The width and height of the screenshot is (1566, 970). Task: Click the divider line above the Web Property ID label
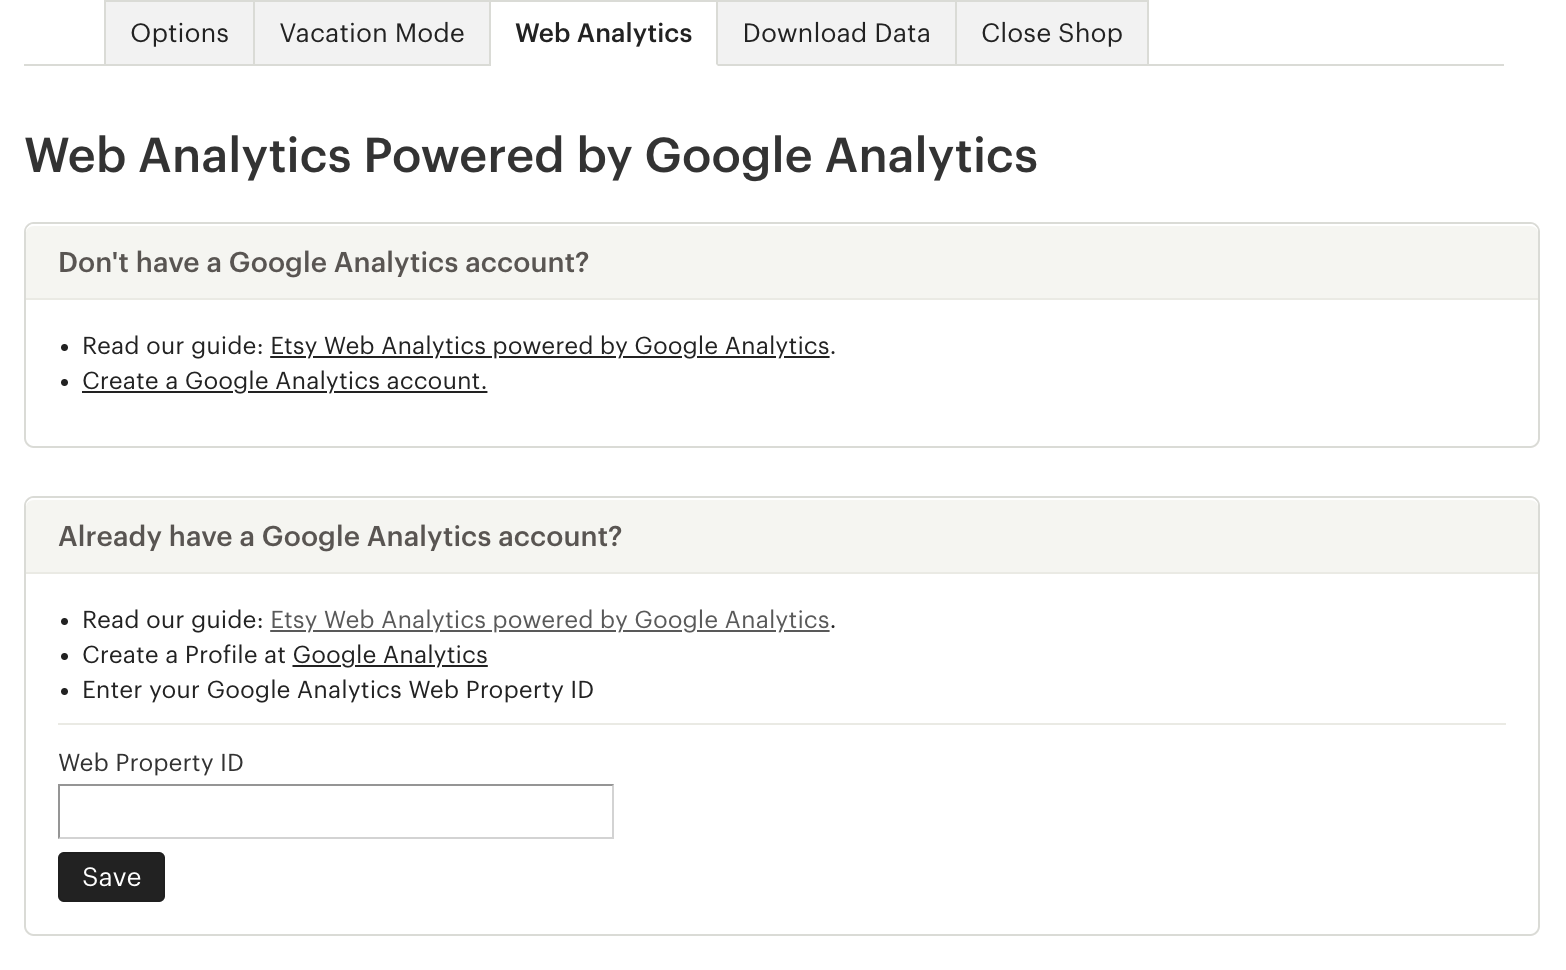[x=780, y=724]
